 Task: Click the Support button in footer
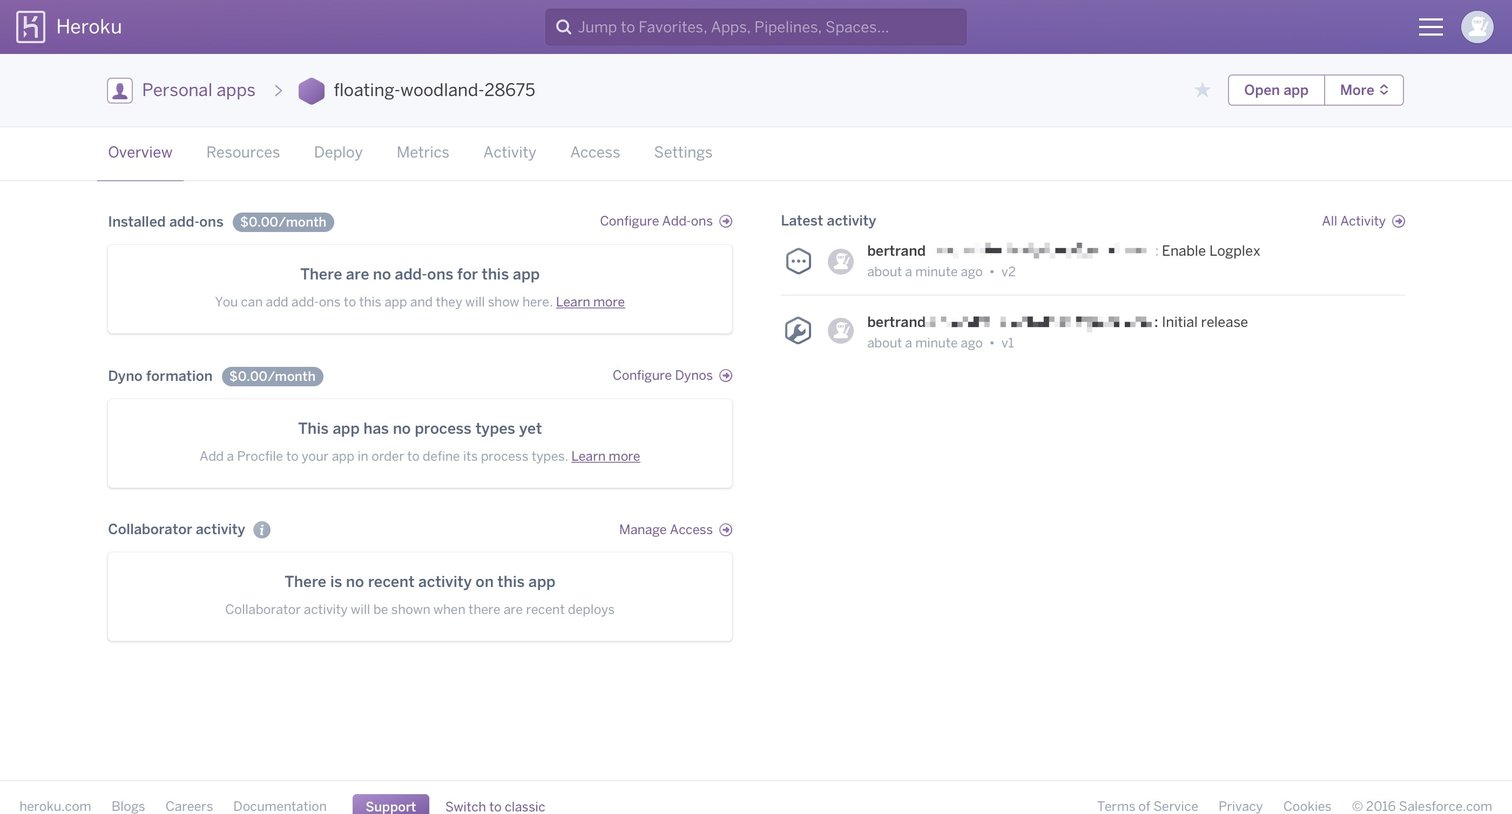coord(391,805)
